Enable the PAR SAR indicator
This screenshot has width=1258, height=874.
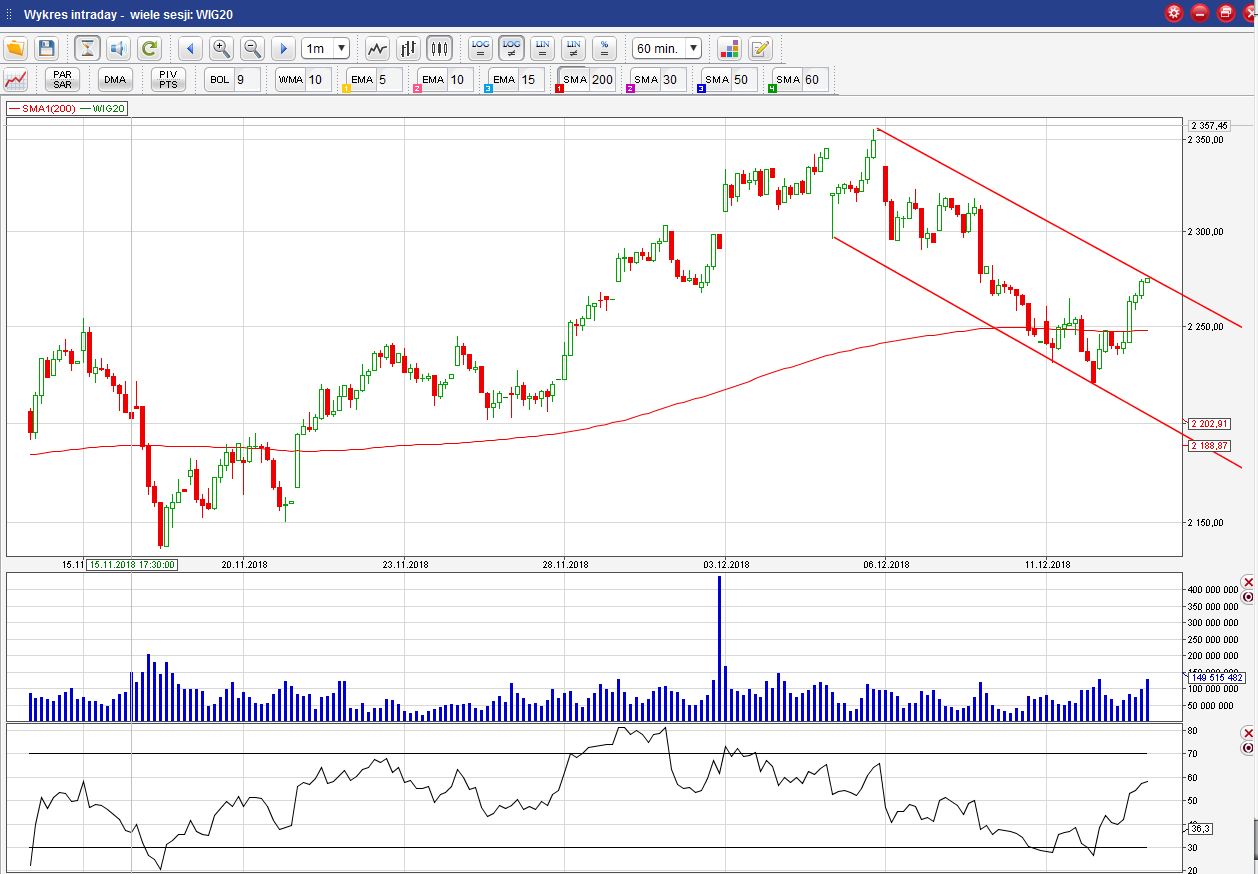pos(62,80)
